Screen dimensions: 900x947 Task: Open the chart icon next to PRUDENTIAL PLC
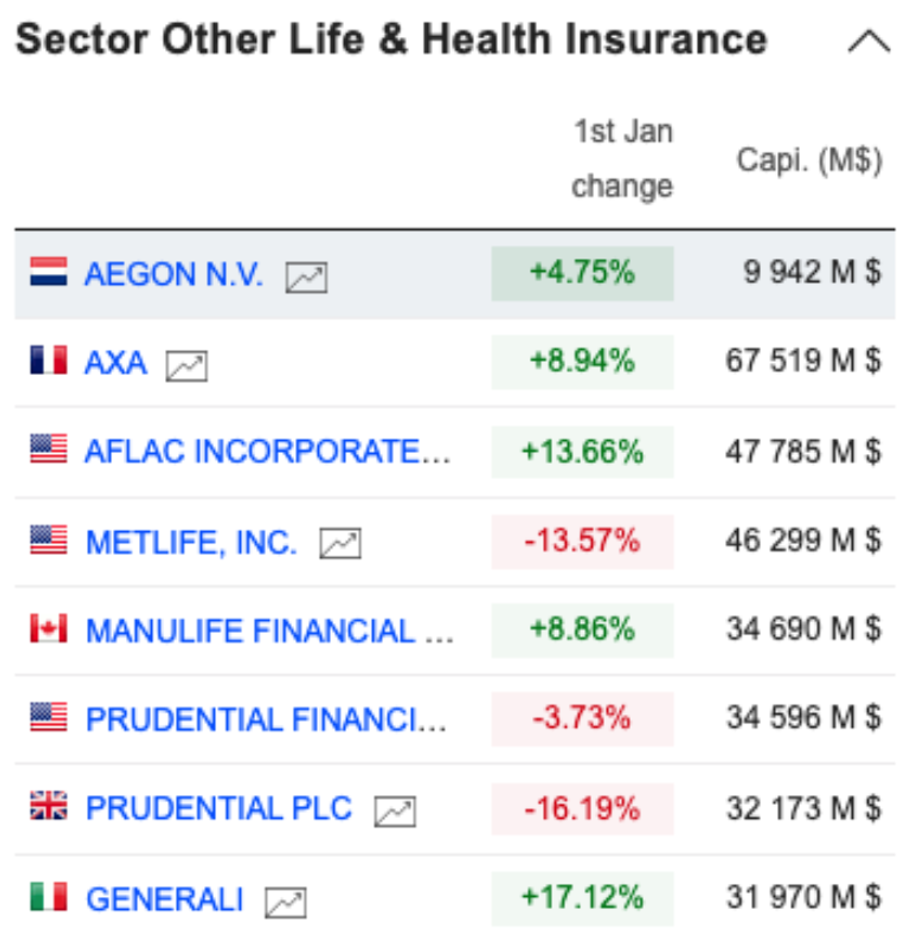pos(395,811)
